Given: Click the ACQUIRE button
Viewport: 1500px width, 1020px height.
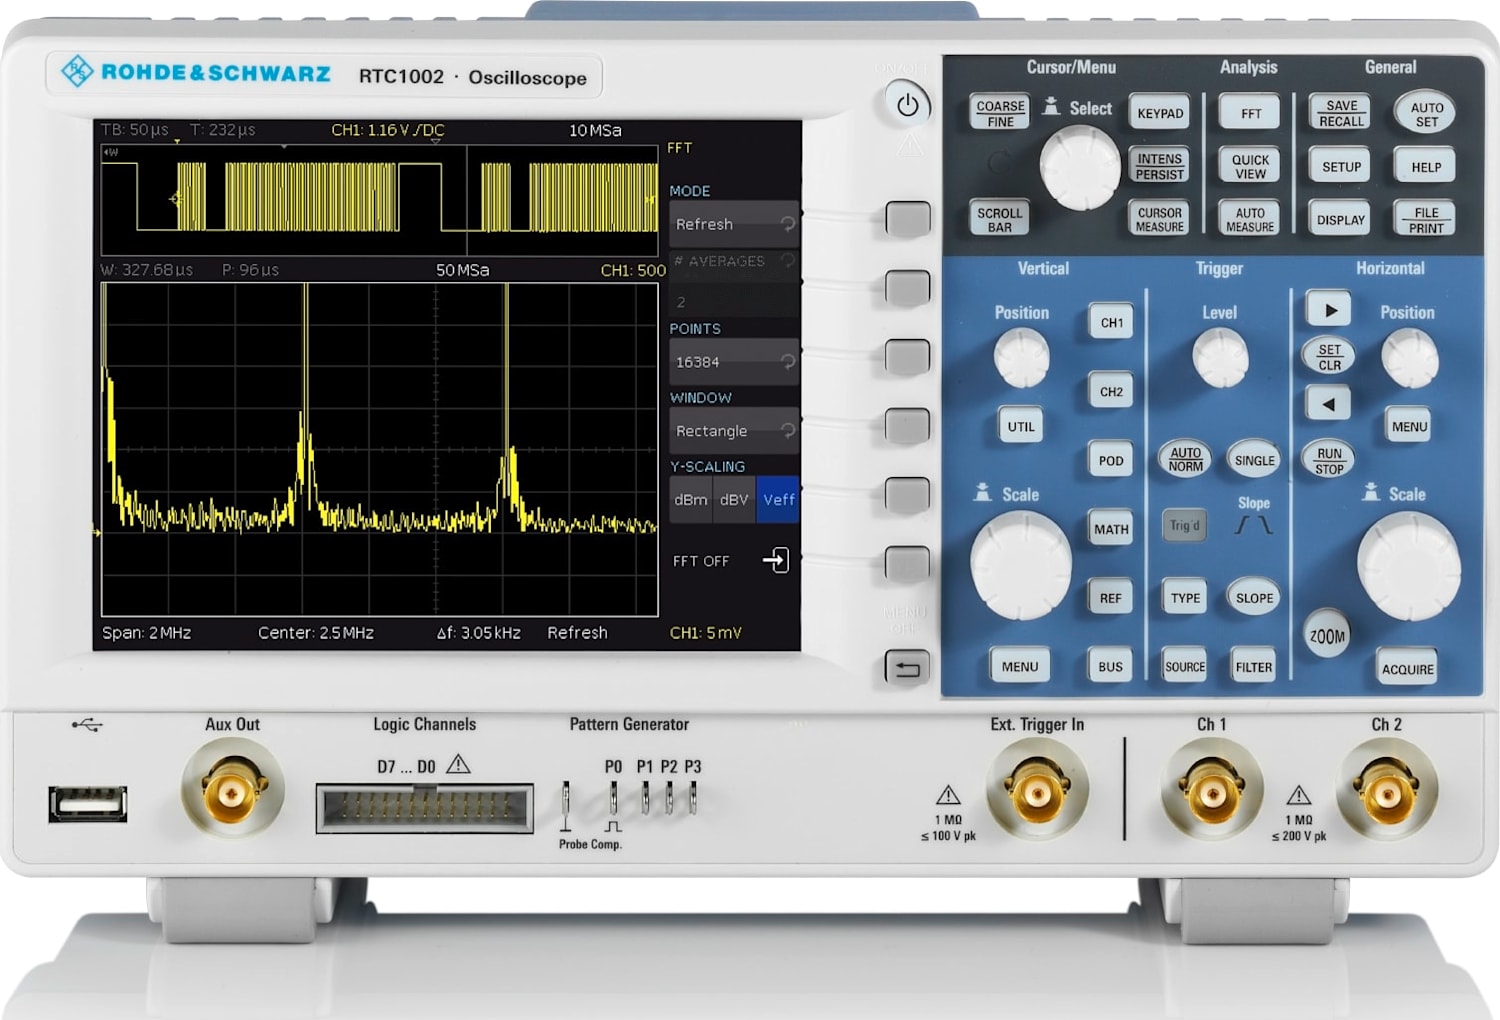Looking at the screenshot, I should (1408, 668).
